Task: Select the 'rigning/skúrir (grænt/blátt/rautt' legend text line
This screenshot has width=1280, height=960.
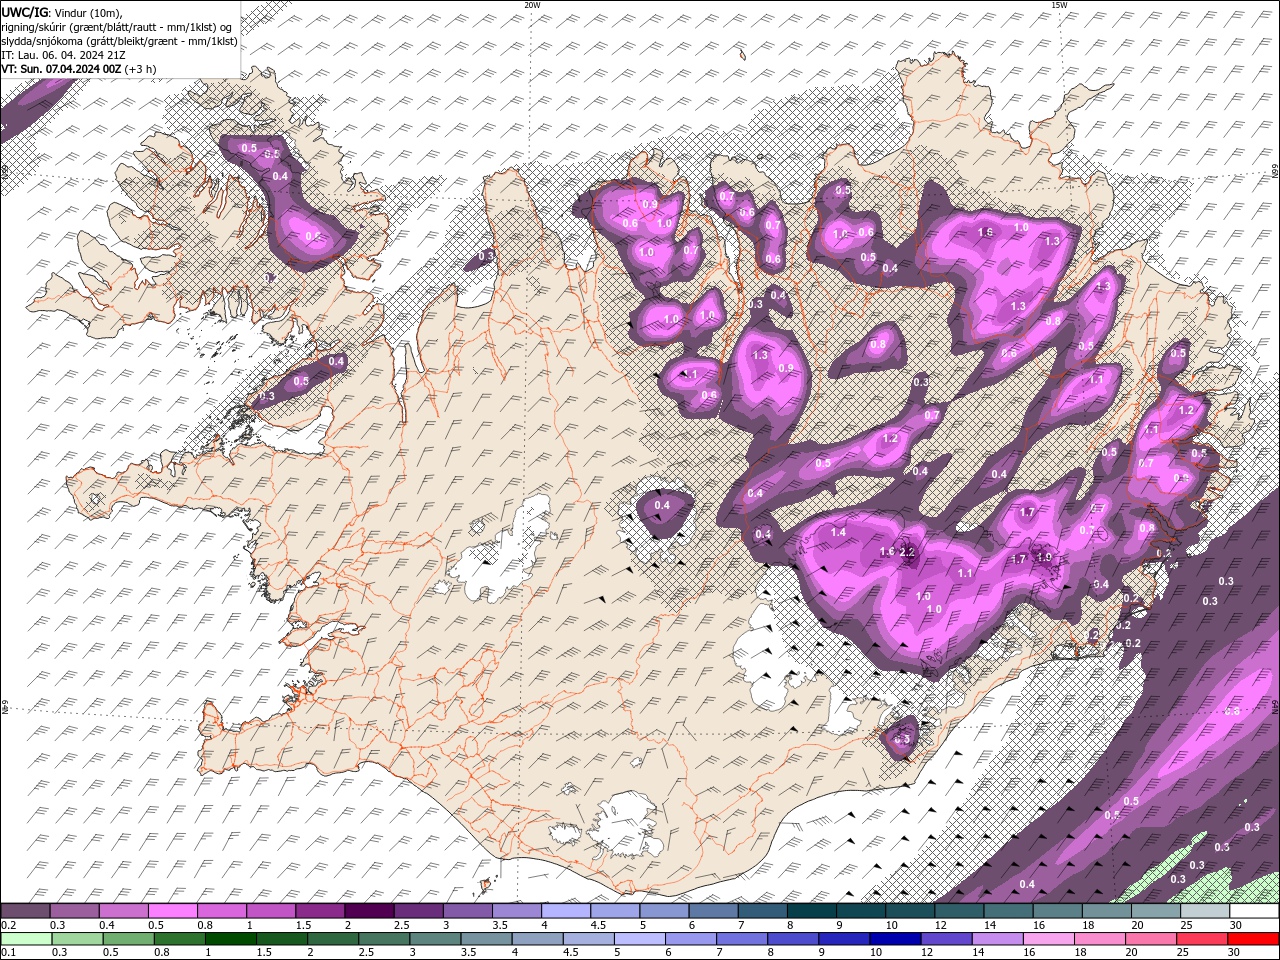Action: 117,27
